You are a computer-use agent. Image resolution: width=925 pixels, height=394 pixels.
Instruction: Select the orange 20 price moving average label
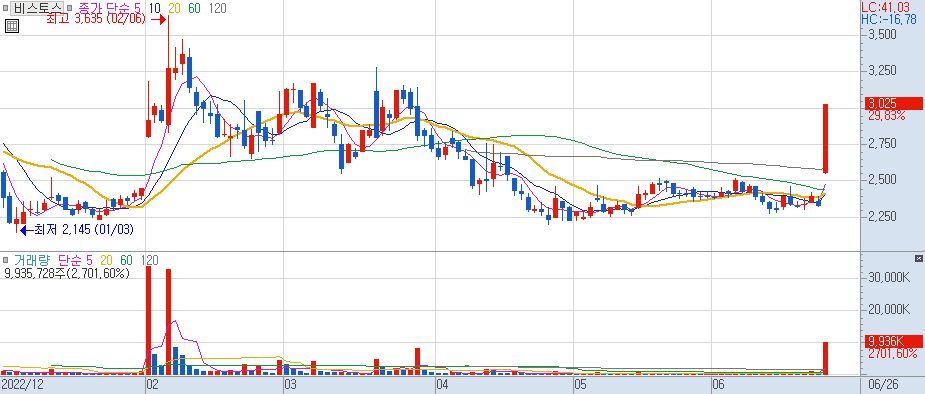point(174,8)
